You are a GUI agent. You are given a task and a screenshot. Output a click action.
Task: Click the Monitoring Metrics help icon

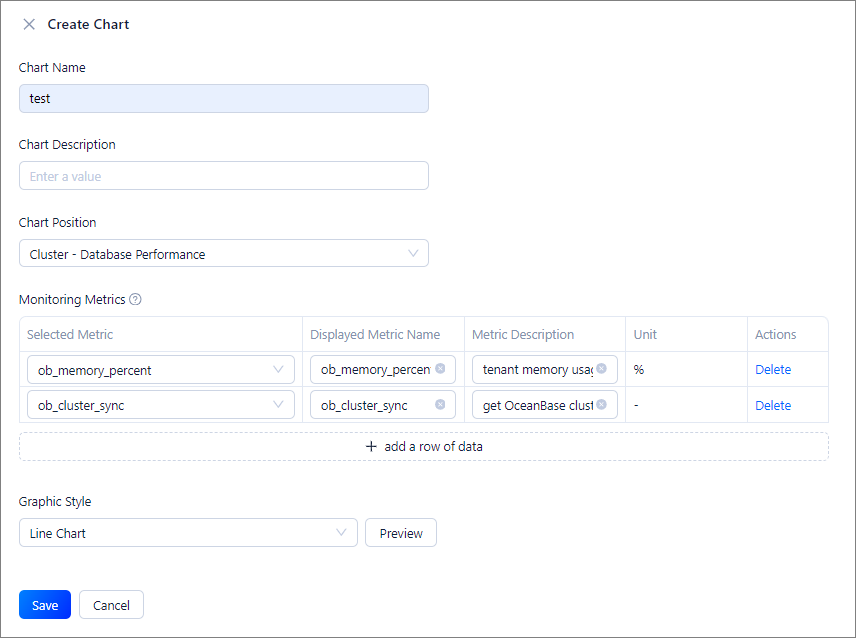click(136, 299)
